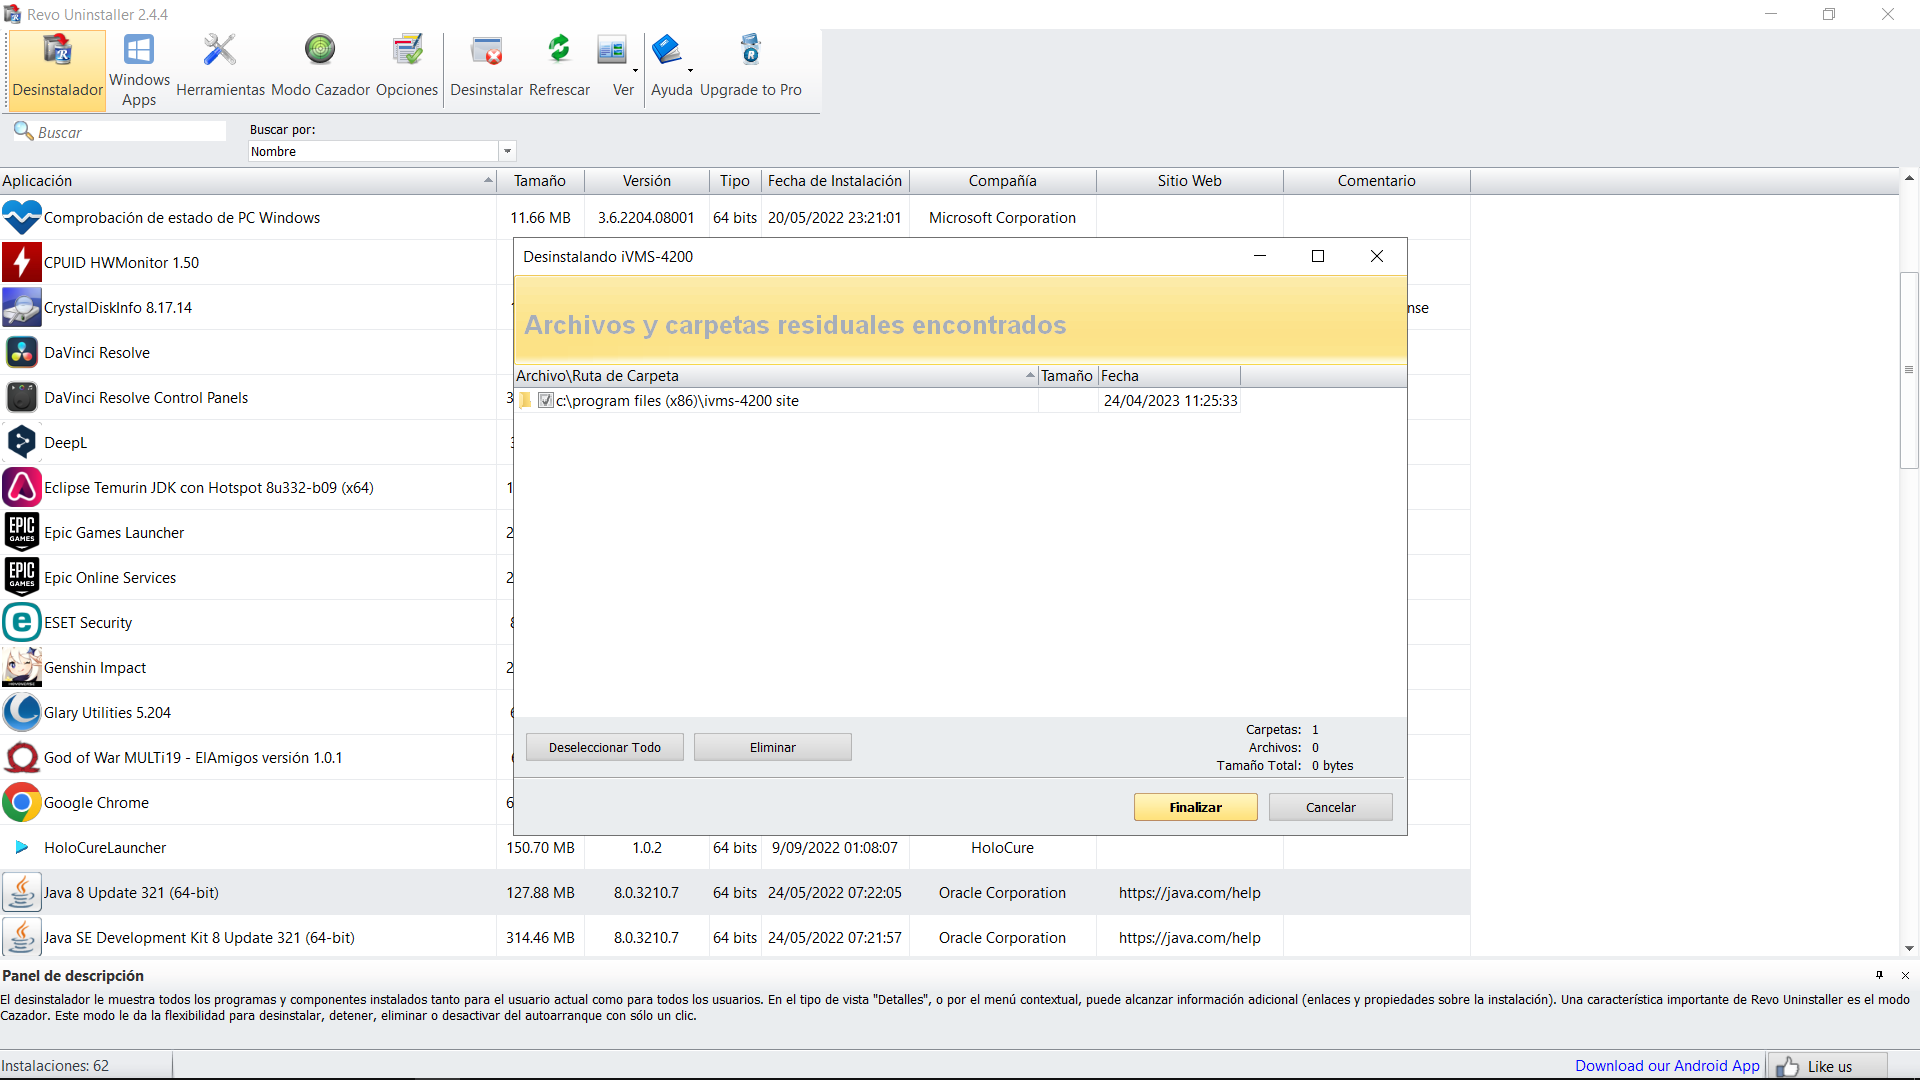The height and width of the screenshot is (1080, 1920).
Task: Sort by Aplicación column header
Action: [248, 181]
